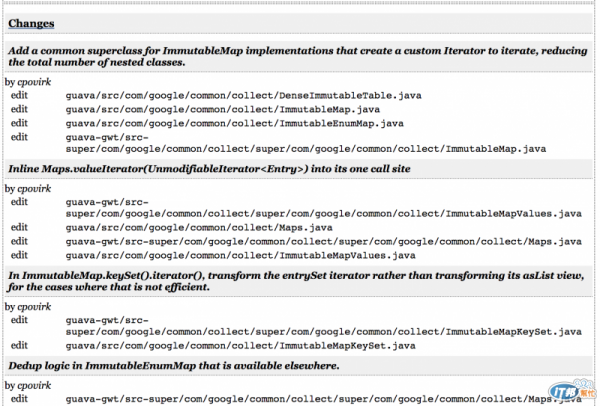The image size is (600, 406).
Task: Open guava/src collect Maps.java path
Action: (x=199, y=228)
